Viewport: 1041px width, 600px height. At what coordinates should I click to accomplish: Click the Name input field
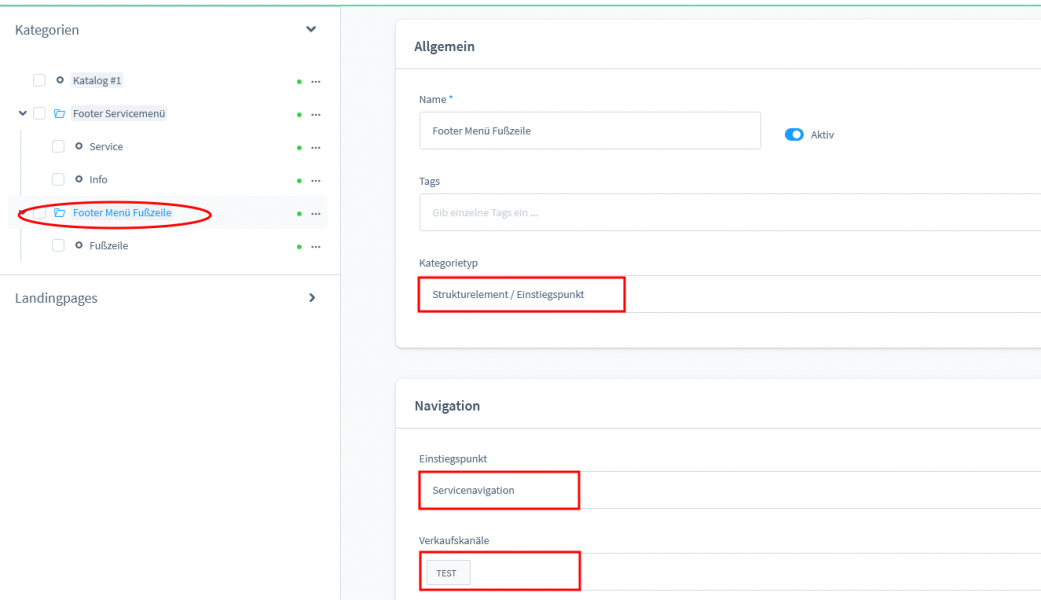click(590, 131)
